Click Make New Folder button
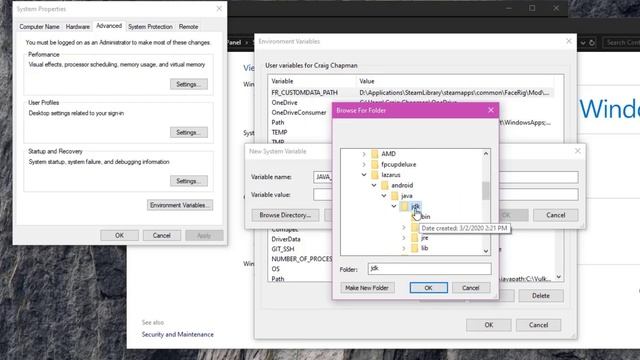The height and width of the screenshot is (360, 640). tap(367, 288)
